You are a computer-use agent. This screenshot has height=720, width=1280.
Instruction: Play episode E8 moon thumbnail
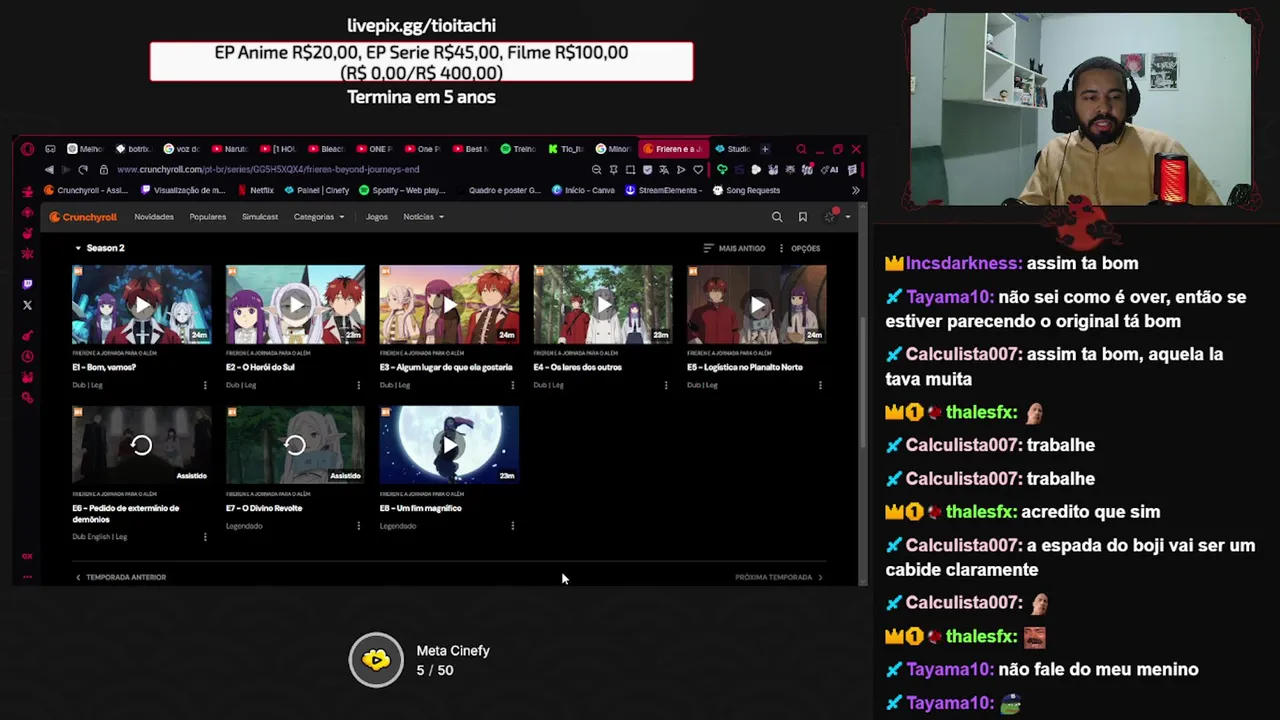tap(449, 445)
